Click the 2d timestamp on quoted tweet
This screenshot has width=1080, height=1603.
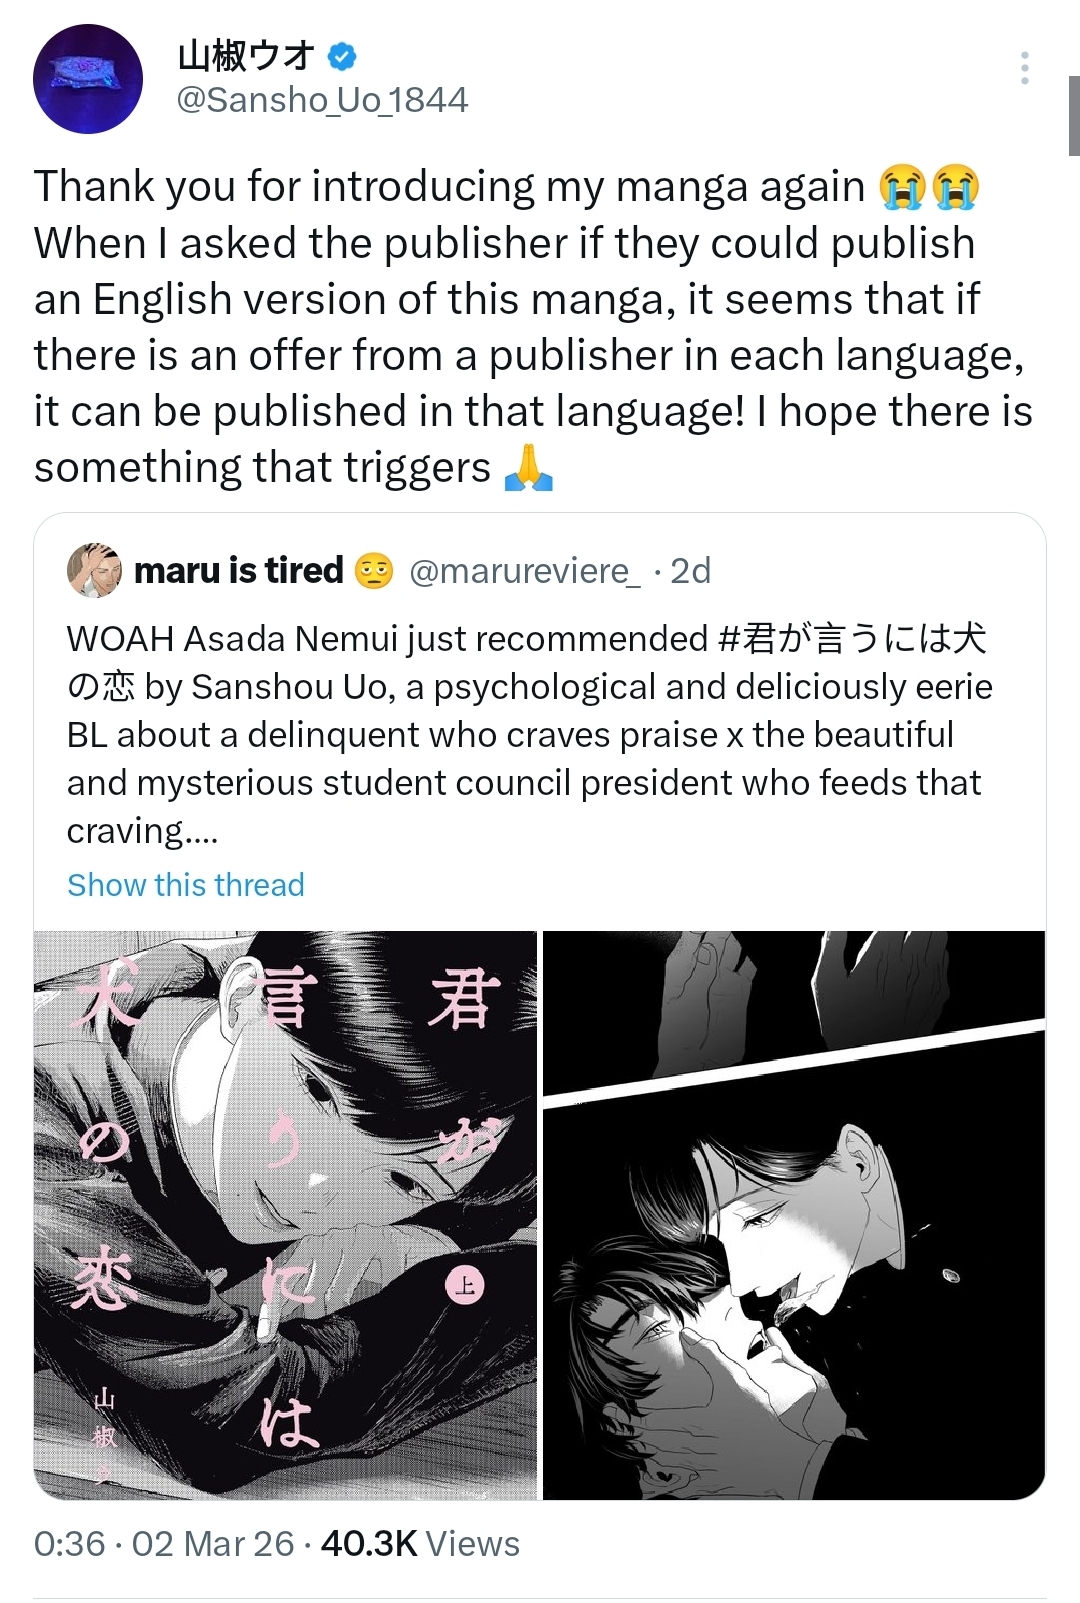click(x=690, y=571)
